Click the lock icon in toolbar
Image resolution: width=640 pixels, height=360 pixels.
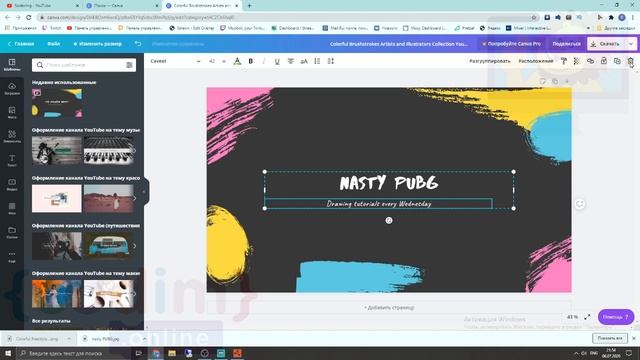point(604,61)
